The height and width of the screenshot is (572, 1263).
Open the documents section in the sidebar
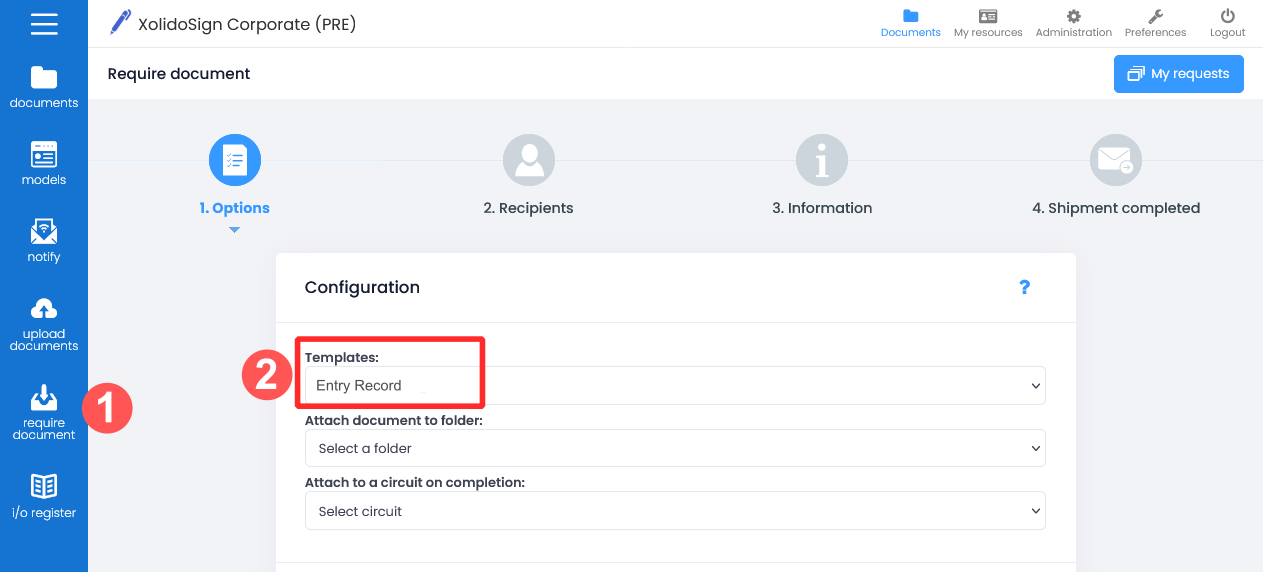click(x=44, y=87)
